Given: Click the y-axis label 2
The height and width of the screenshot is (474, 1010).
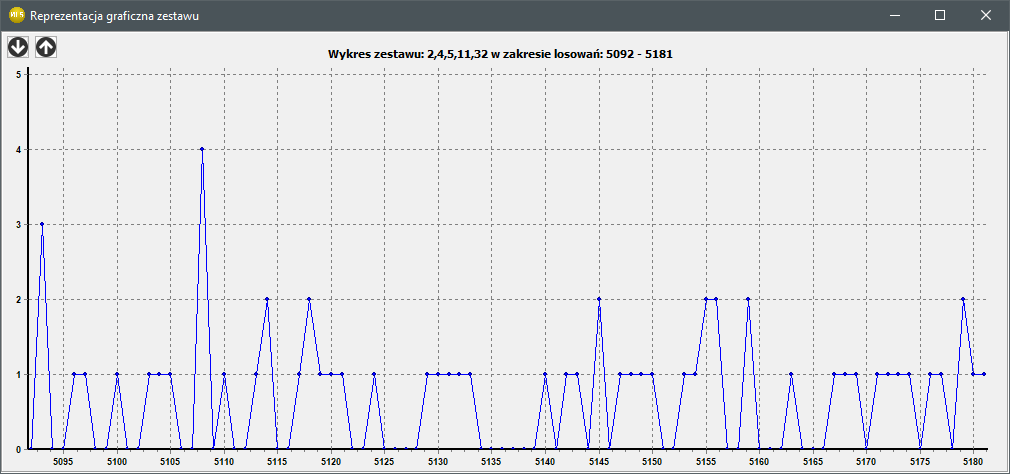Looking at the screenshot, I should coord(19,299).
